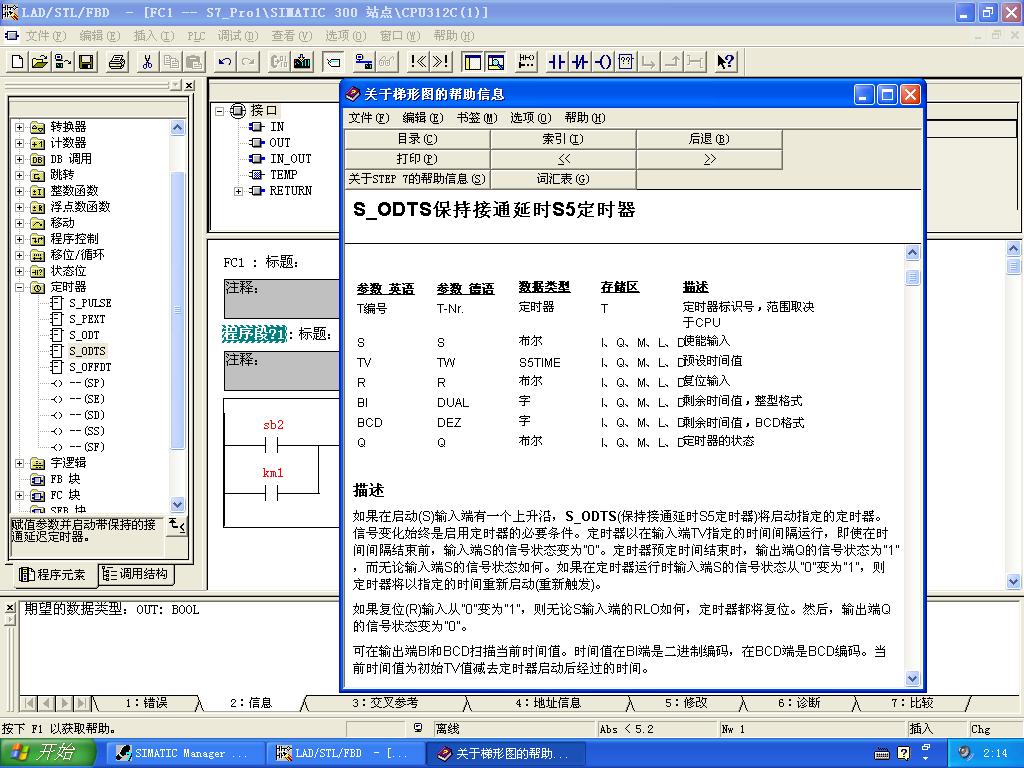Click the context help arrow icon

(x=726, y=62)
